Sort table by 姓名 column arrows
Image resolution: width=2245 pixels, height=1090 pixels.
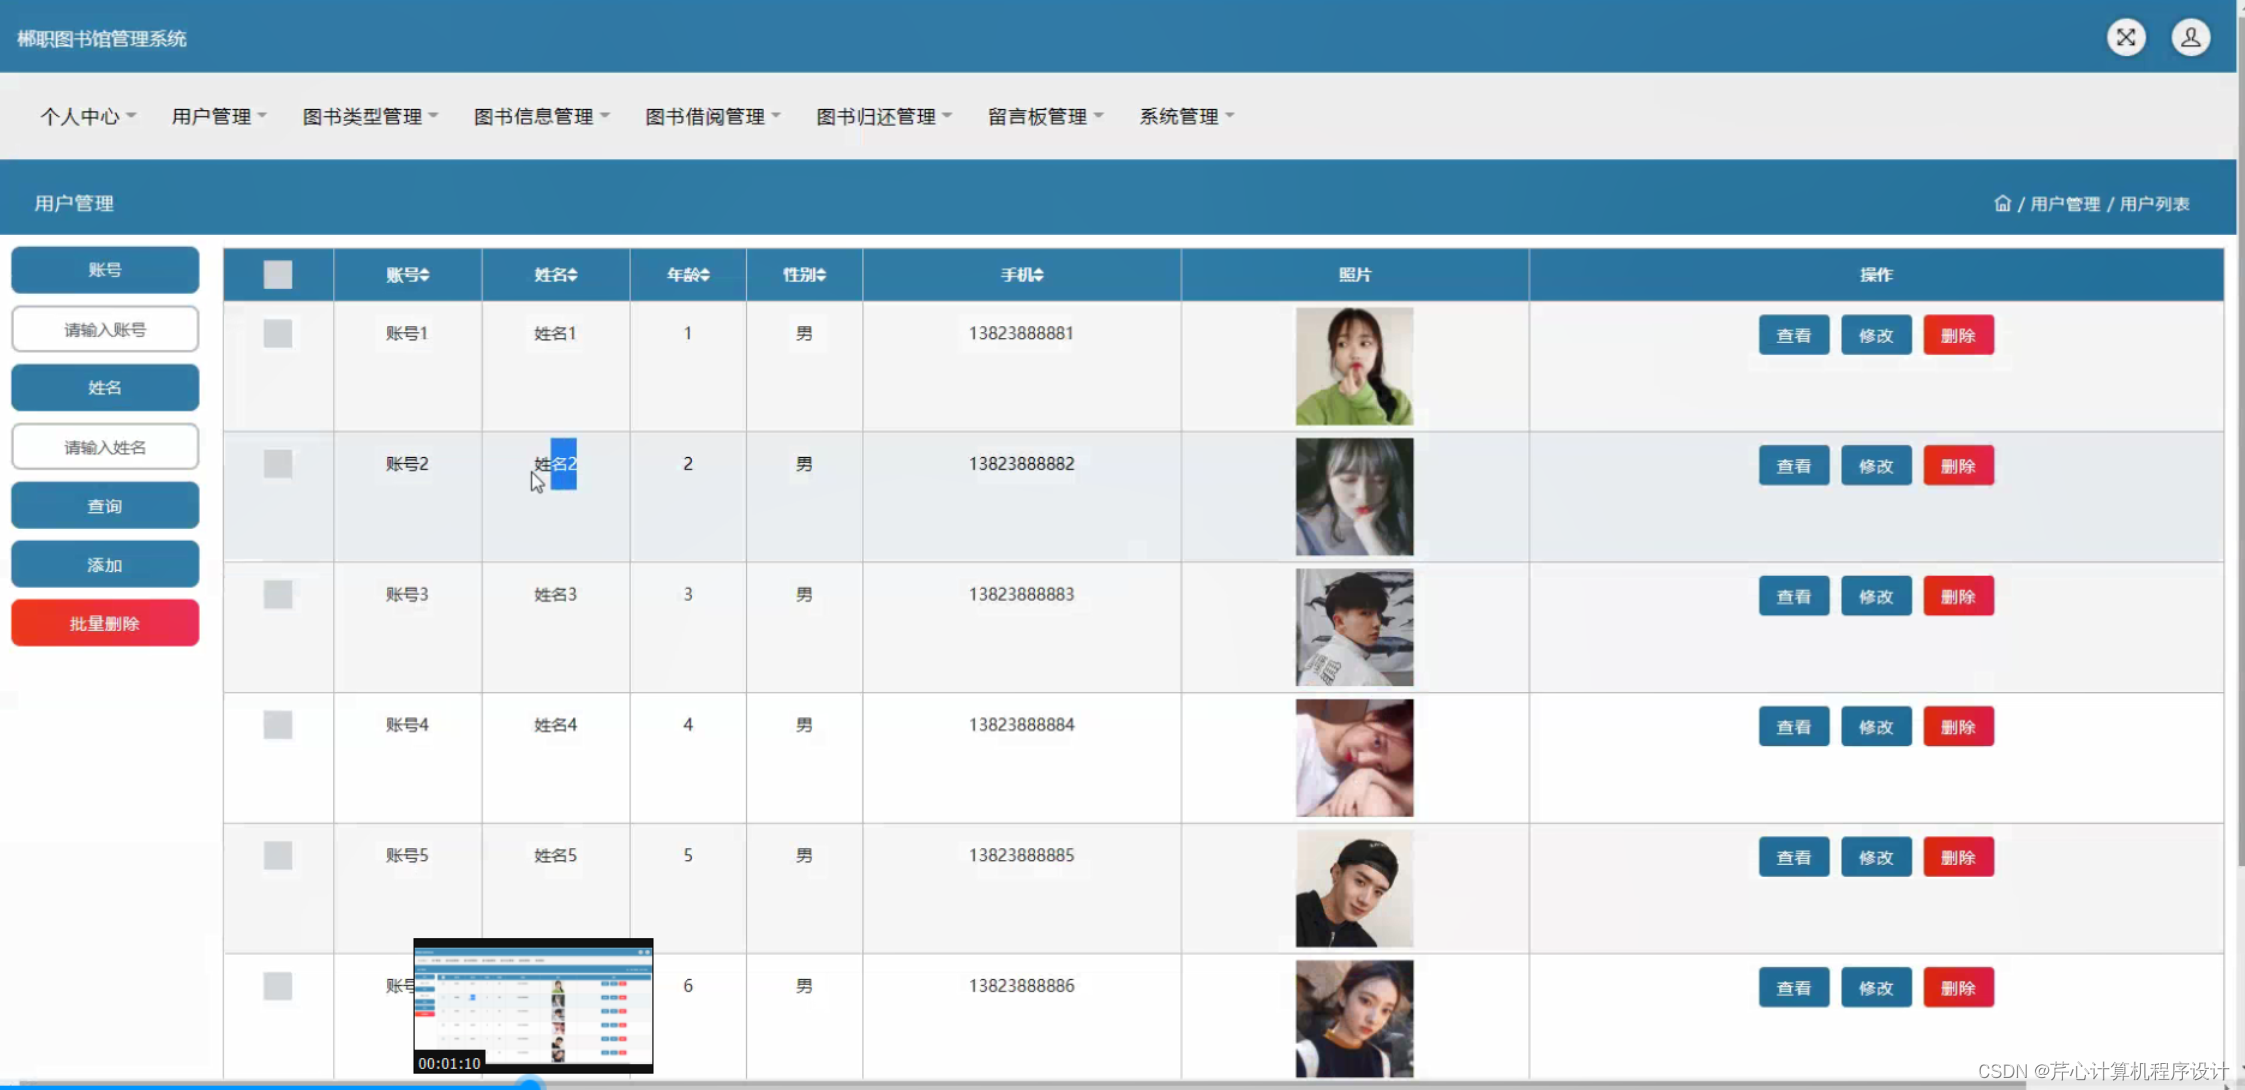[572, 275]
